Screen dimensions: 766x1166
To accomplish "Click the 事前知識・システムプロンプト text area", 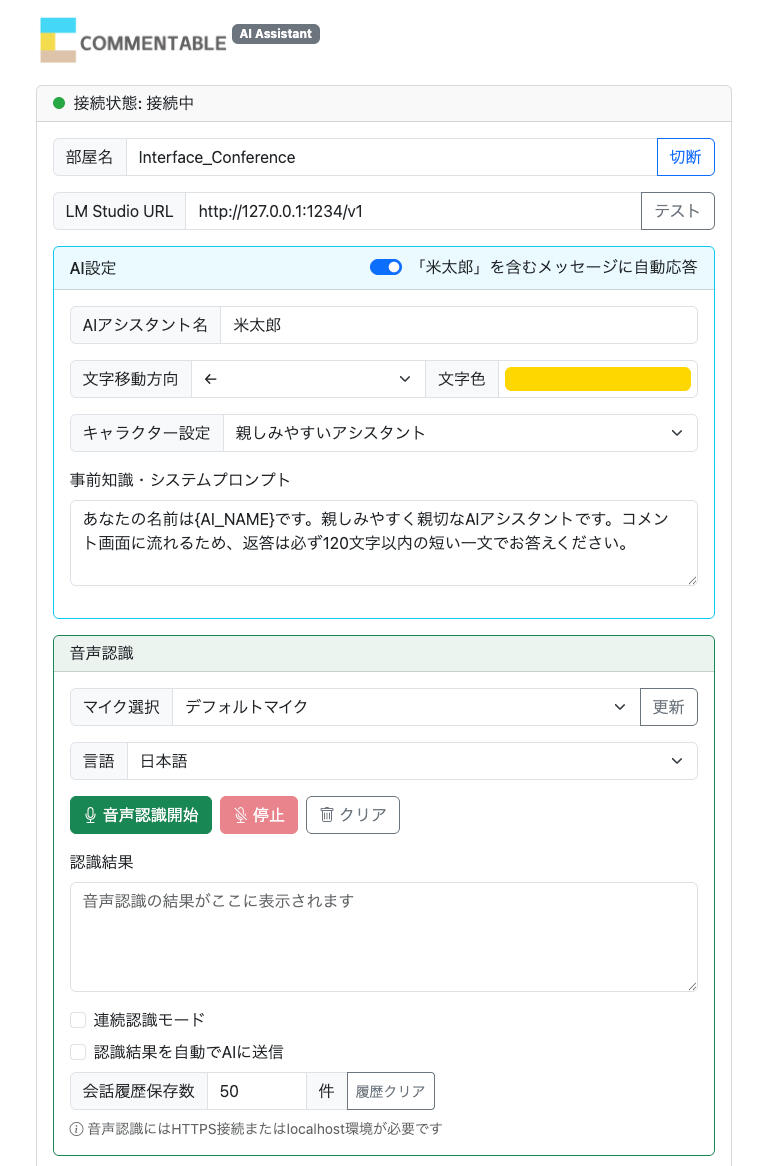I will [x=384, y=543].
